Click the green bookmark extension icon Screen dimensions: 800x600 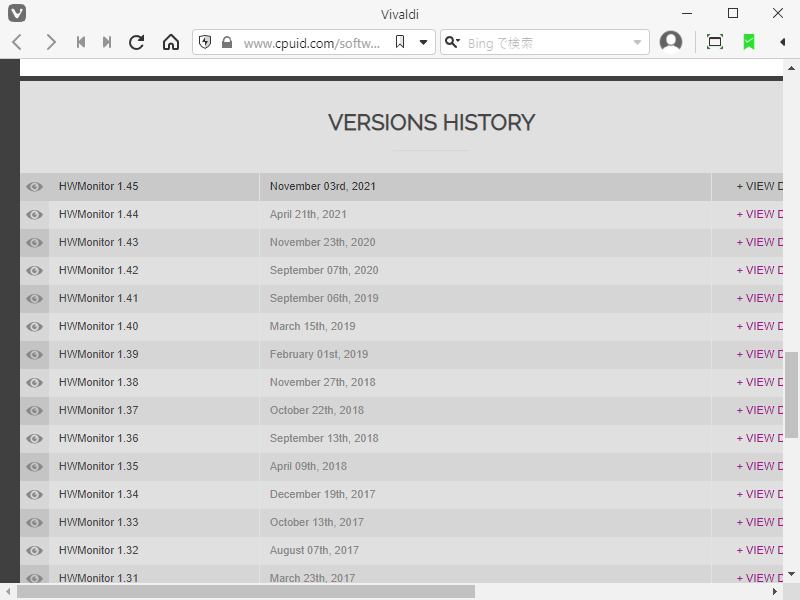(x=748, y=42)
